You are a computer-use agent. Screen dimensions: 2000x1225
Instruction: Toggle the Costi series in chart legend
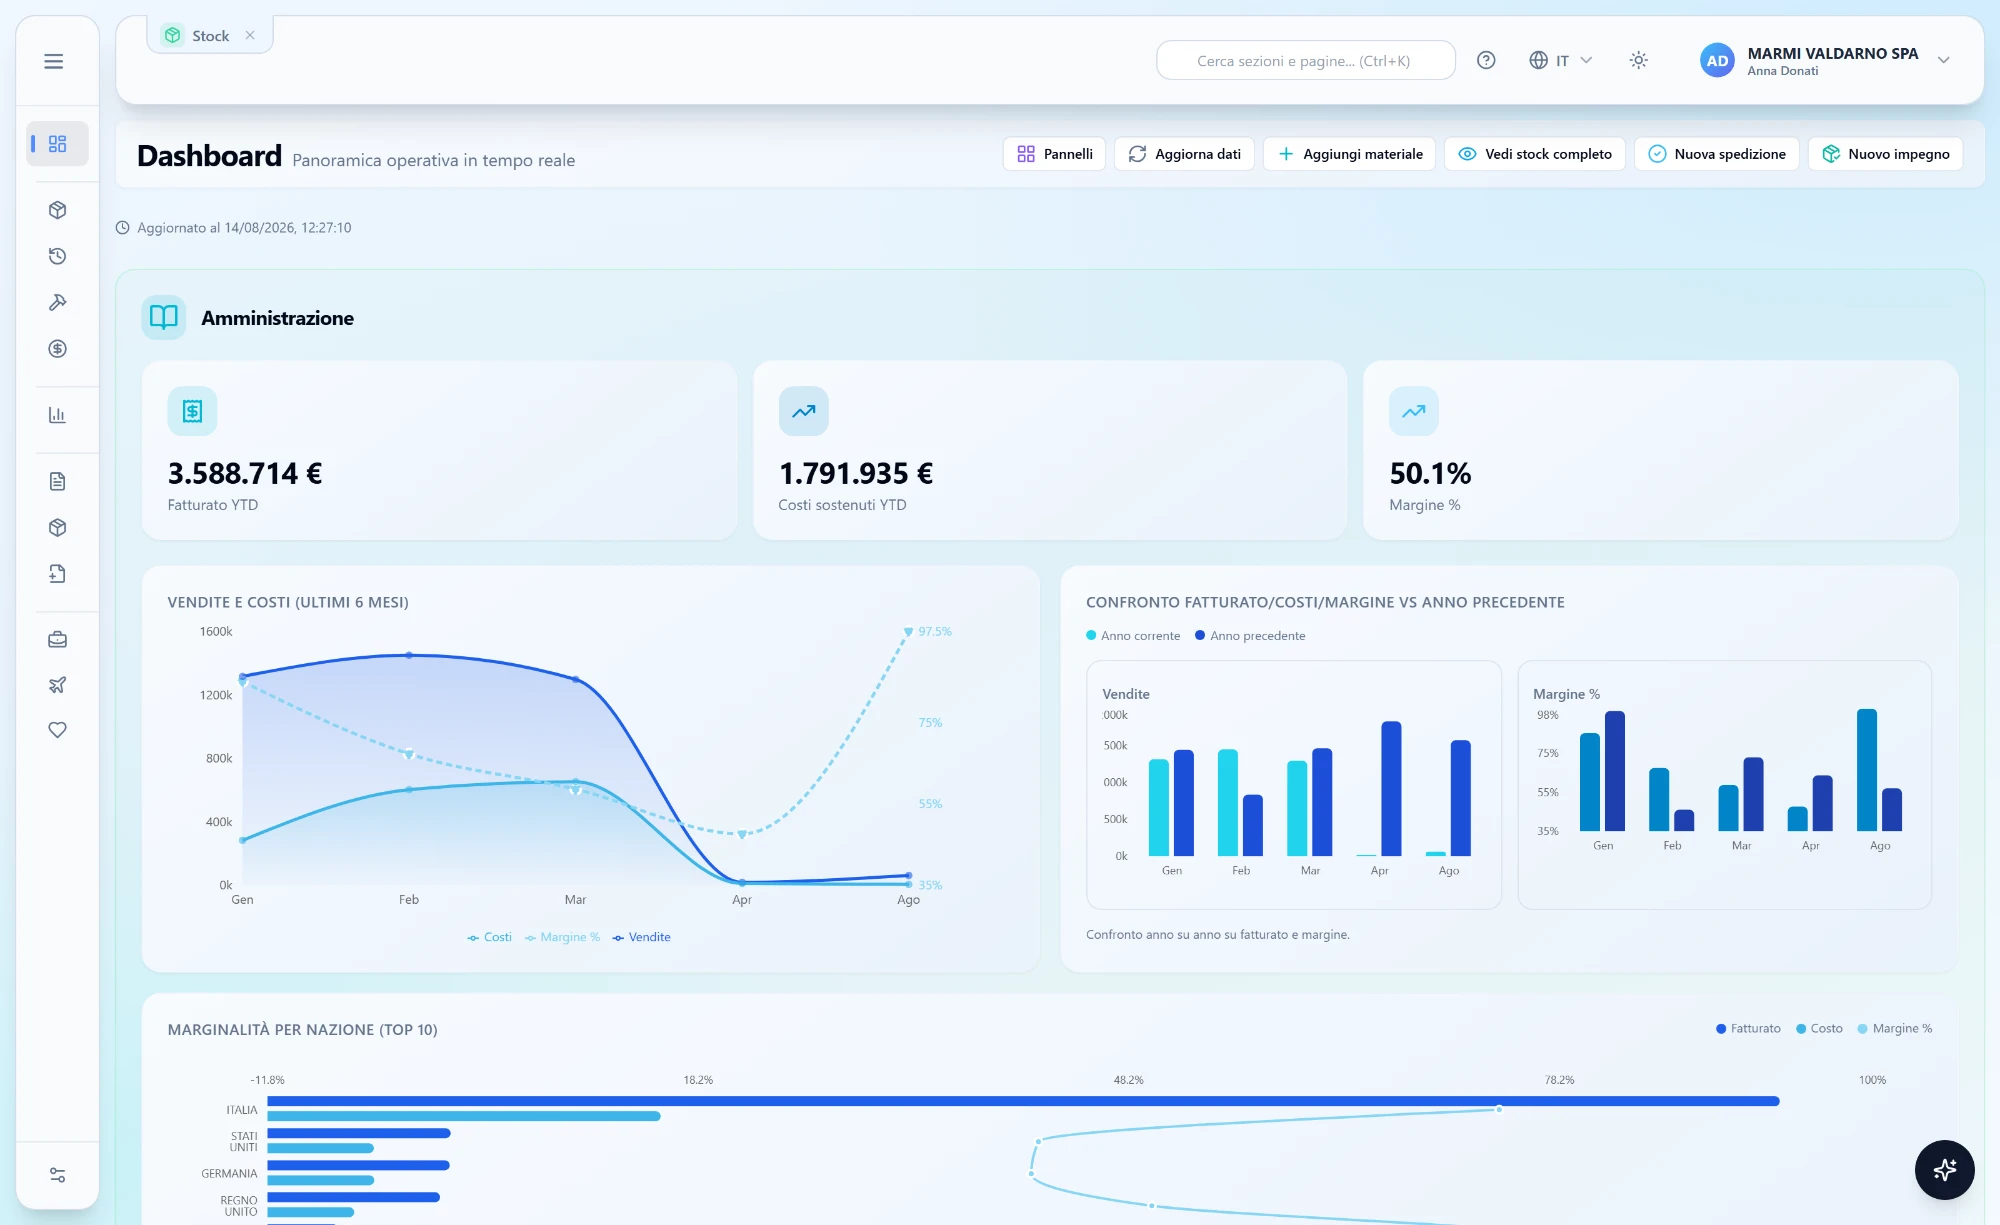[x=489, y=937]
